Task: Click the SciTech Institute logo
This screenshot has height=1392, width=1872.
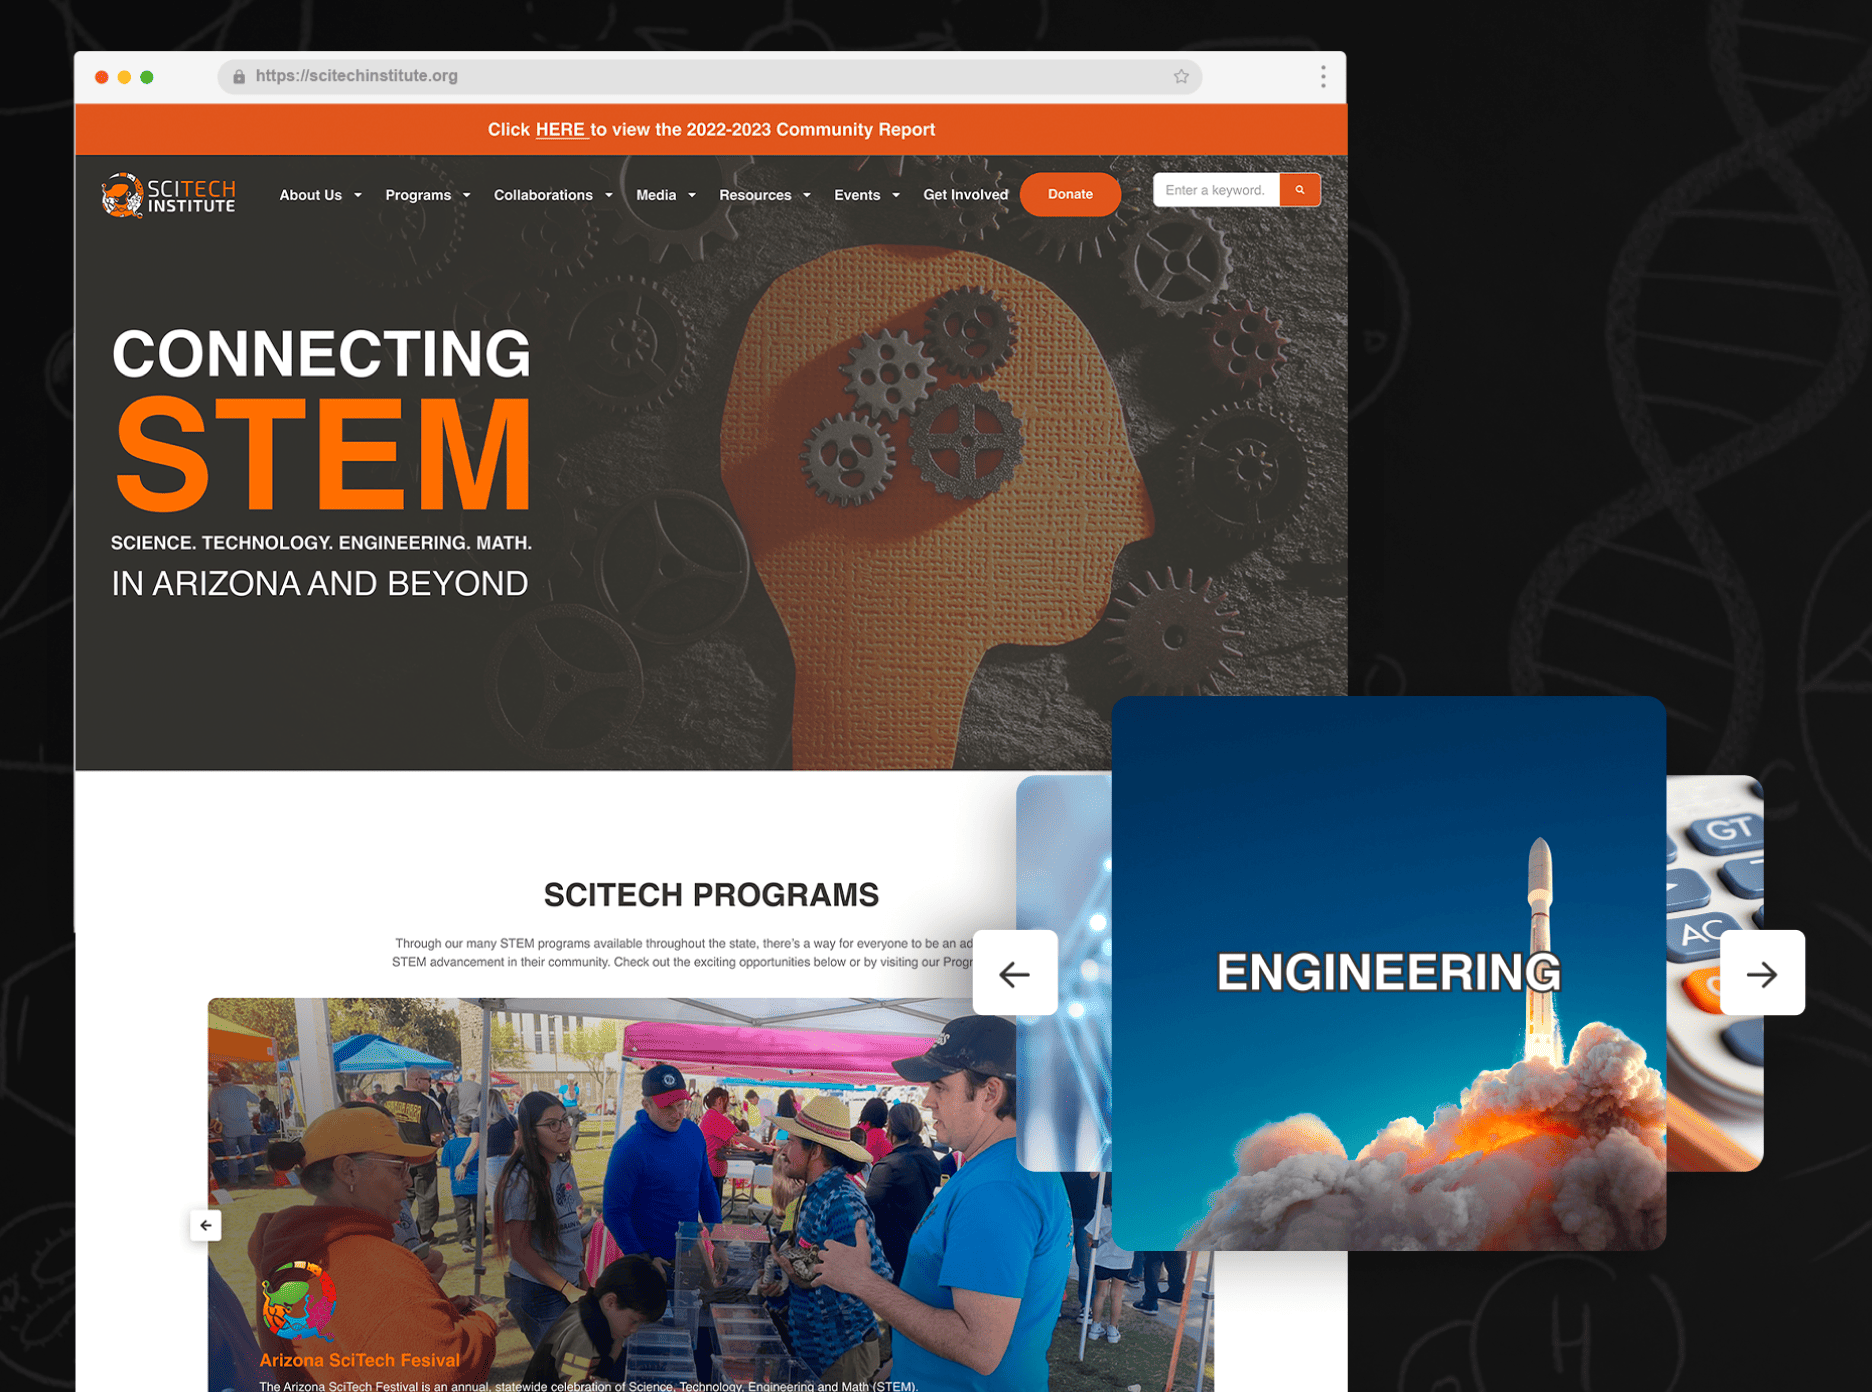Action: click(x=168, y=195)
